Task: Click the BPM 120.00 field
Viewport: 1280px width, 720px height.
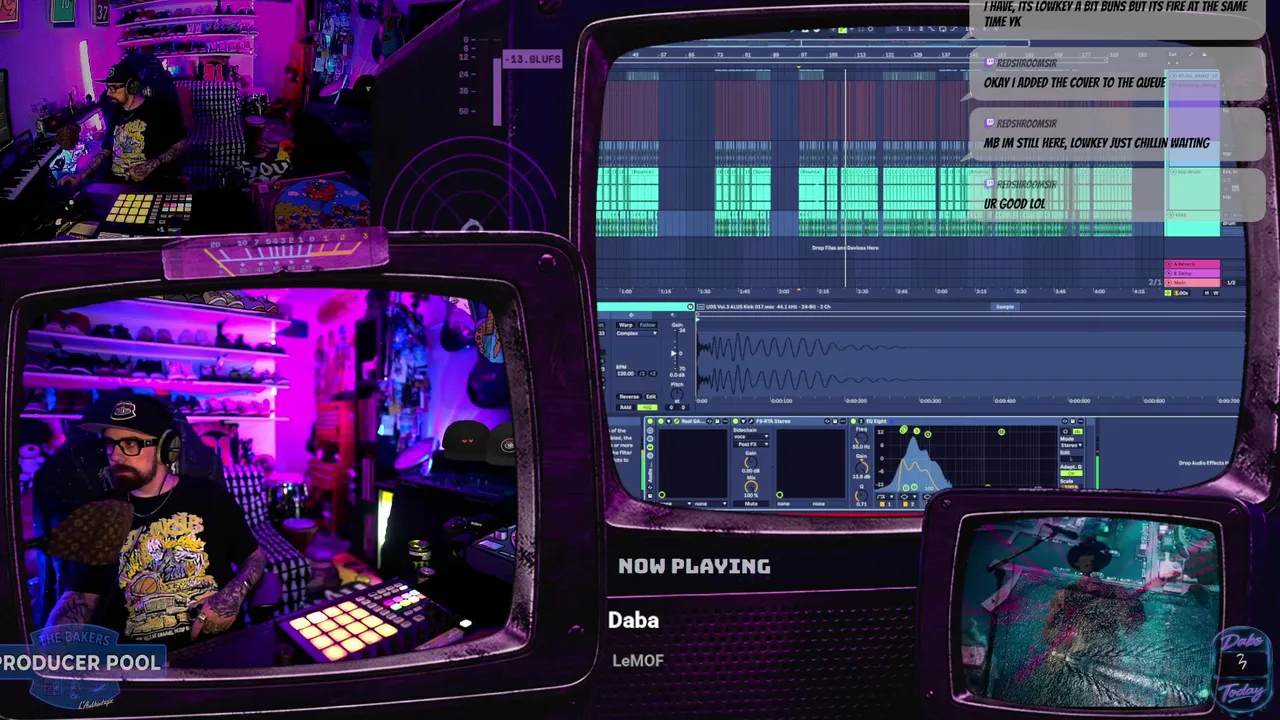Action: (x=626, y=373)
